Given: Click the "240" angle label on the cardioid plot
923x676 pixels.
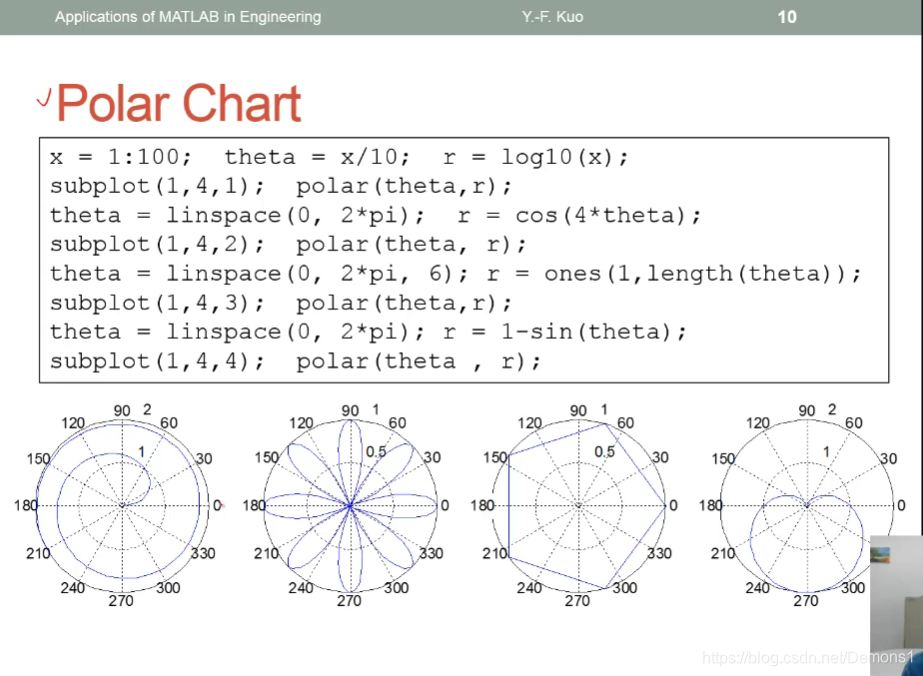Looking at the screenshot, I should [x=758, y=588].
